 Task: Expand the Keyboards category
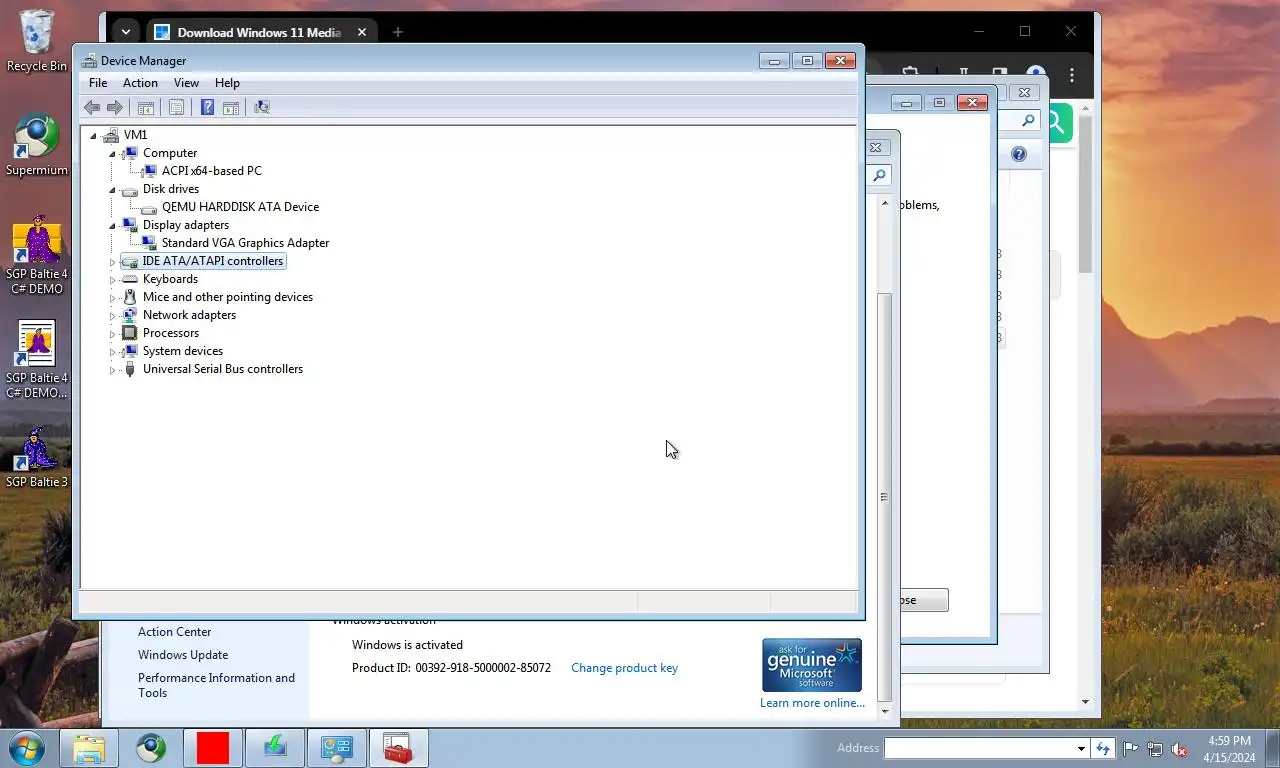pos(112,279)
